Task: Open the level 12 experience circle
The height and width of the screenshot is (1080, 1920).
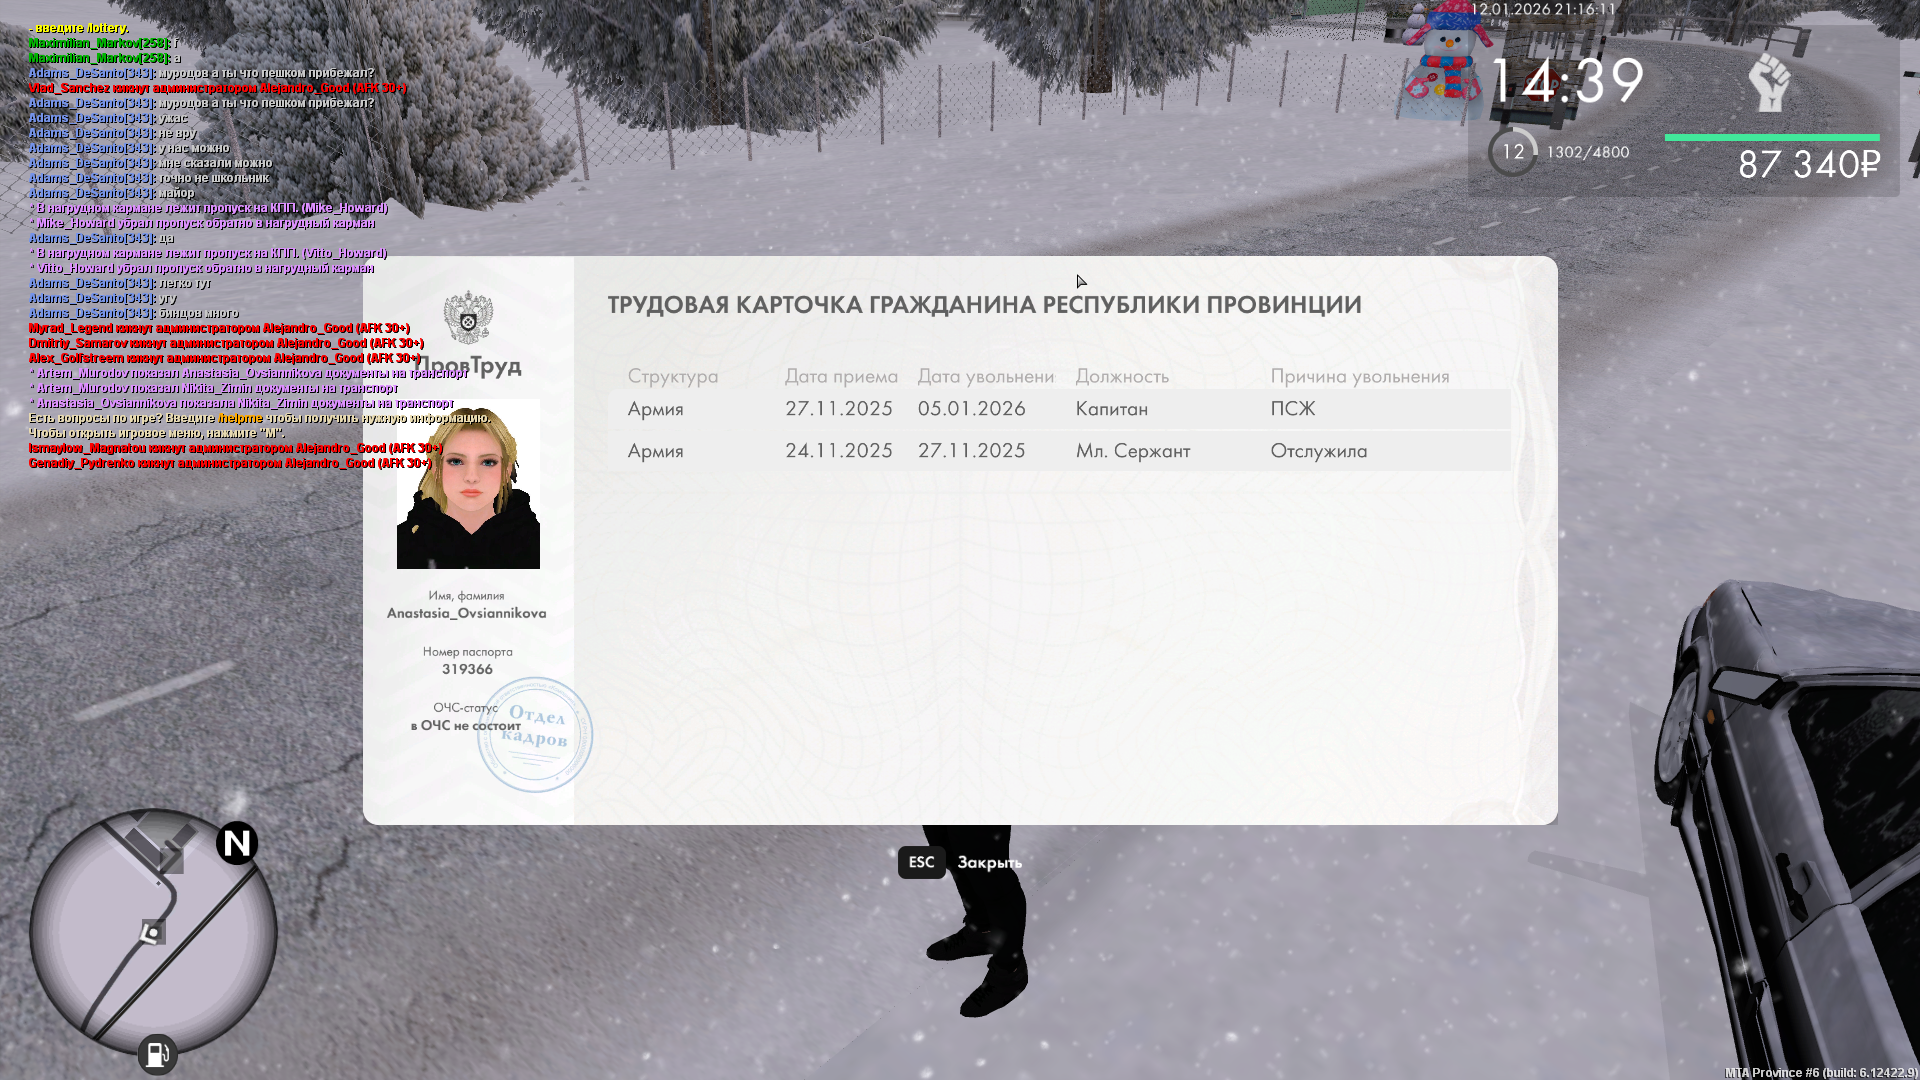Action: [x=1511, y=150]
